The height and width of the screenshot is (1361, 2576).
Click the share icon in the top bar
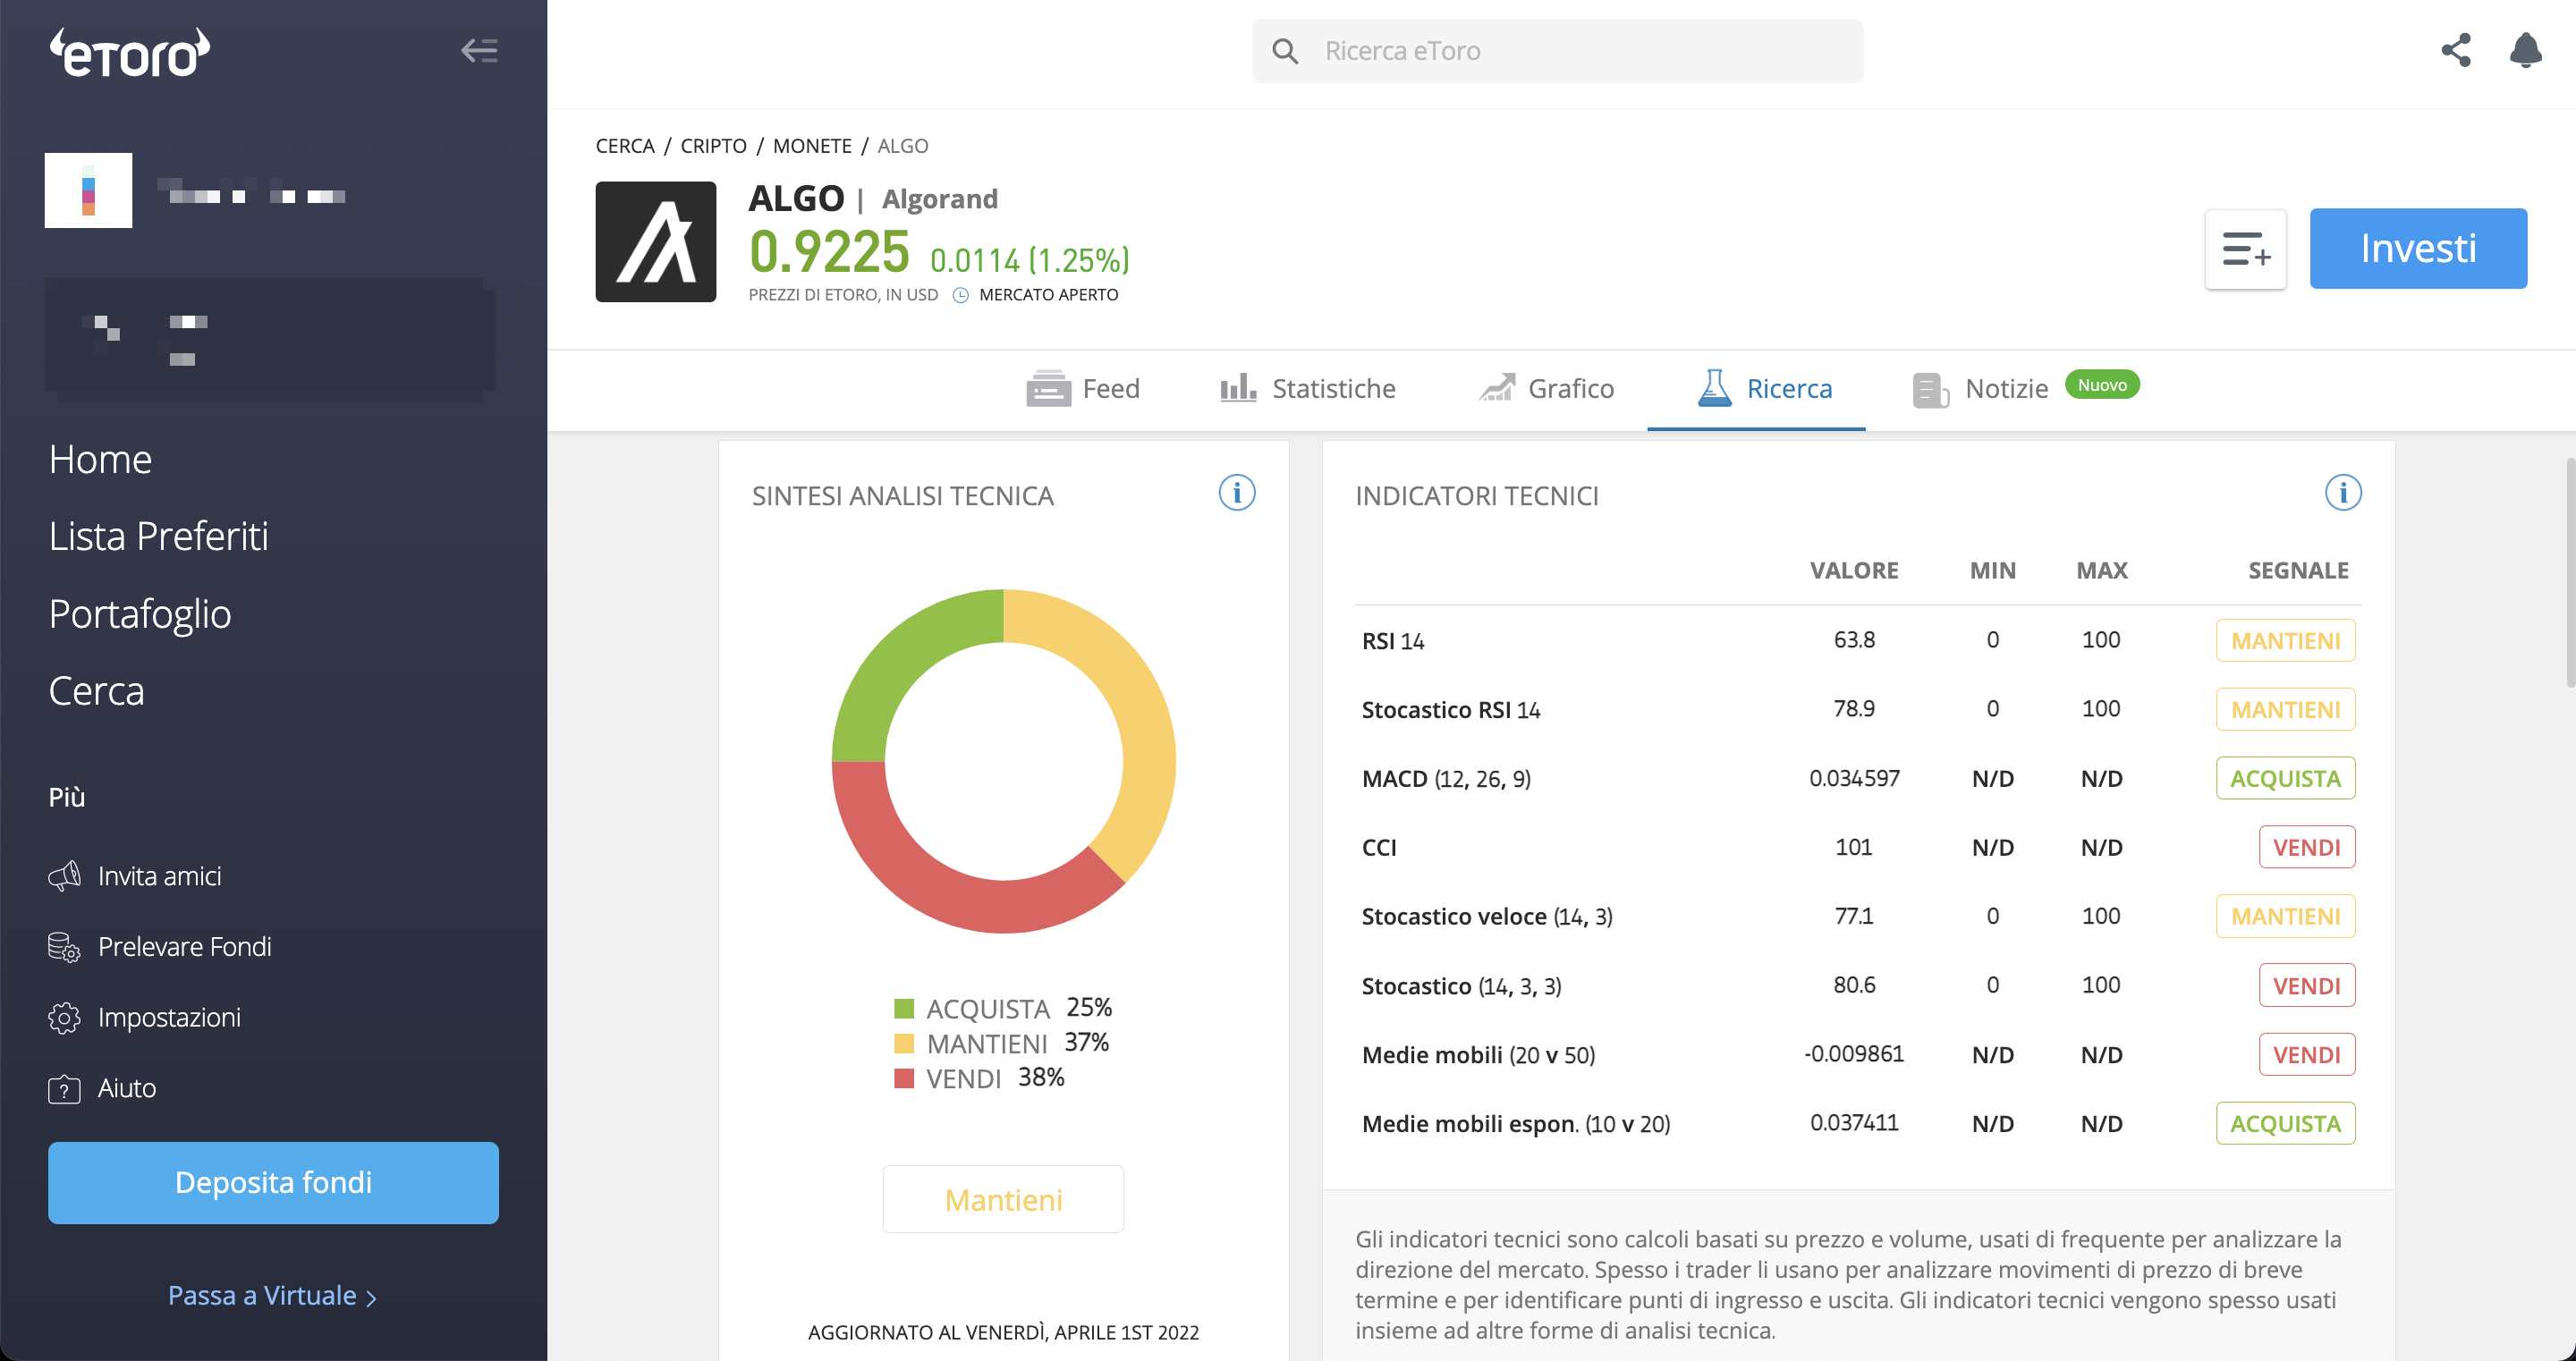point(2455,50)
